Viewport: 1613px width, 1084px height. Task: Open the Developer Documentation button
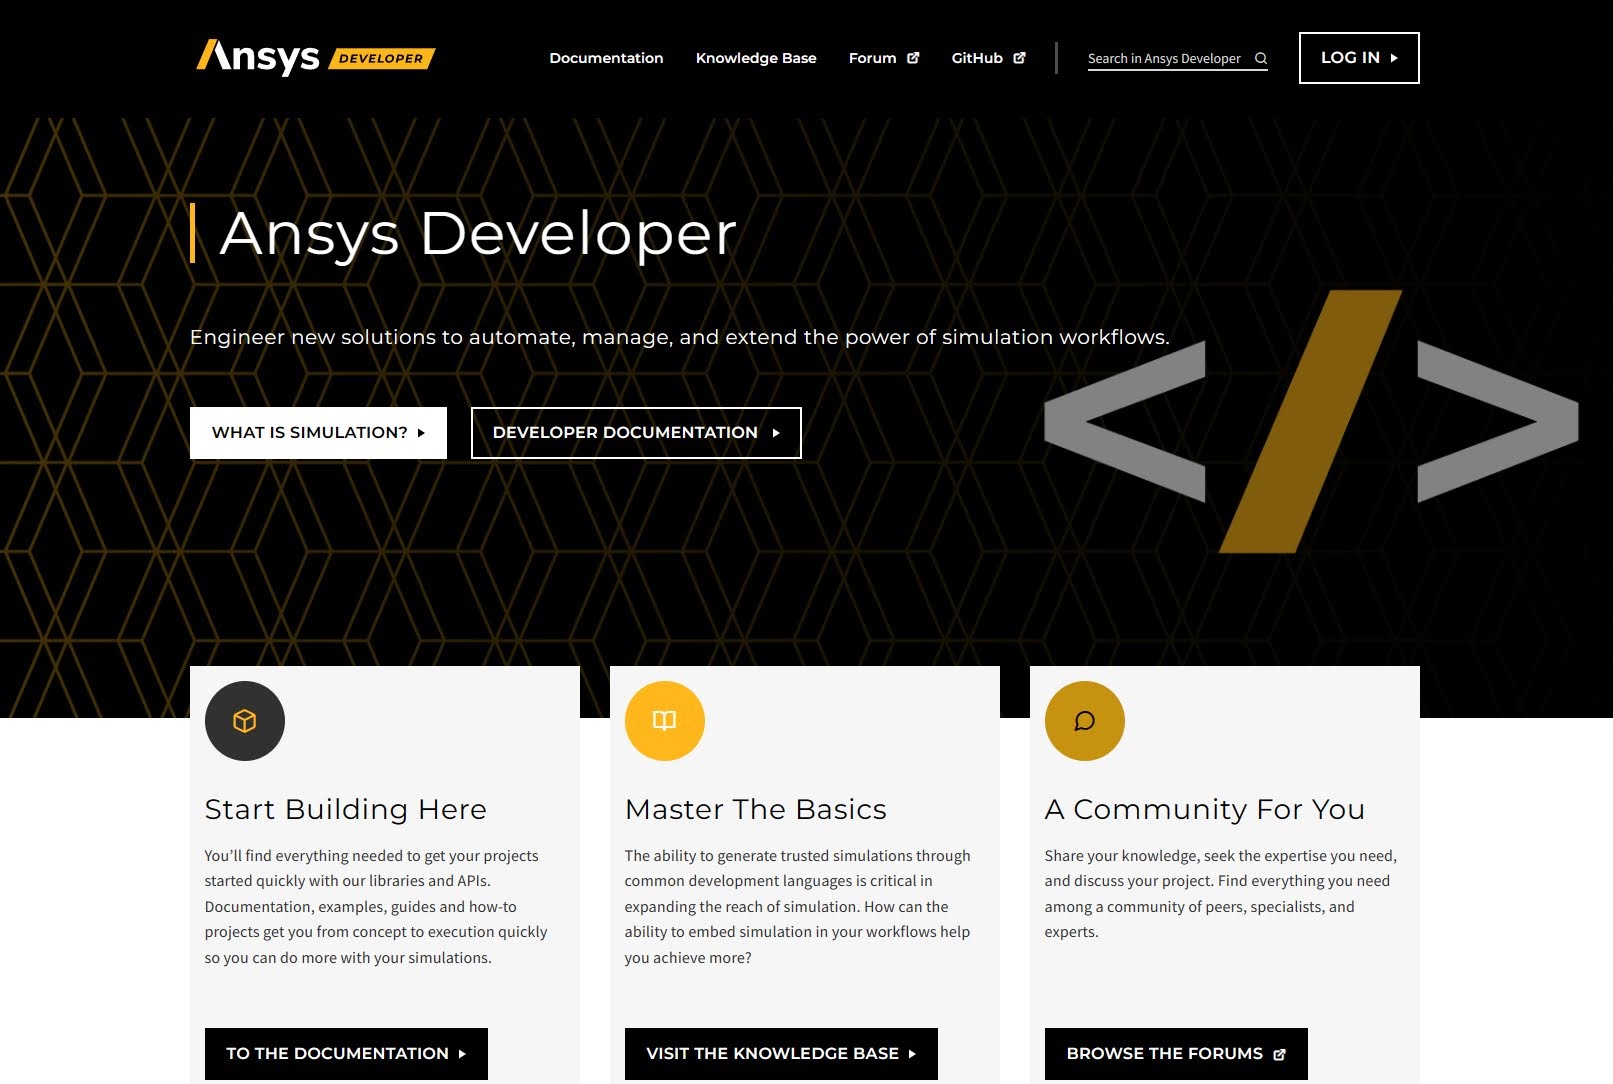click(636, 433)
